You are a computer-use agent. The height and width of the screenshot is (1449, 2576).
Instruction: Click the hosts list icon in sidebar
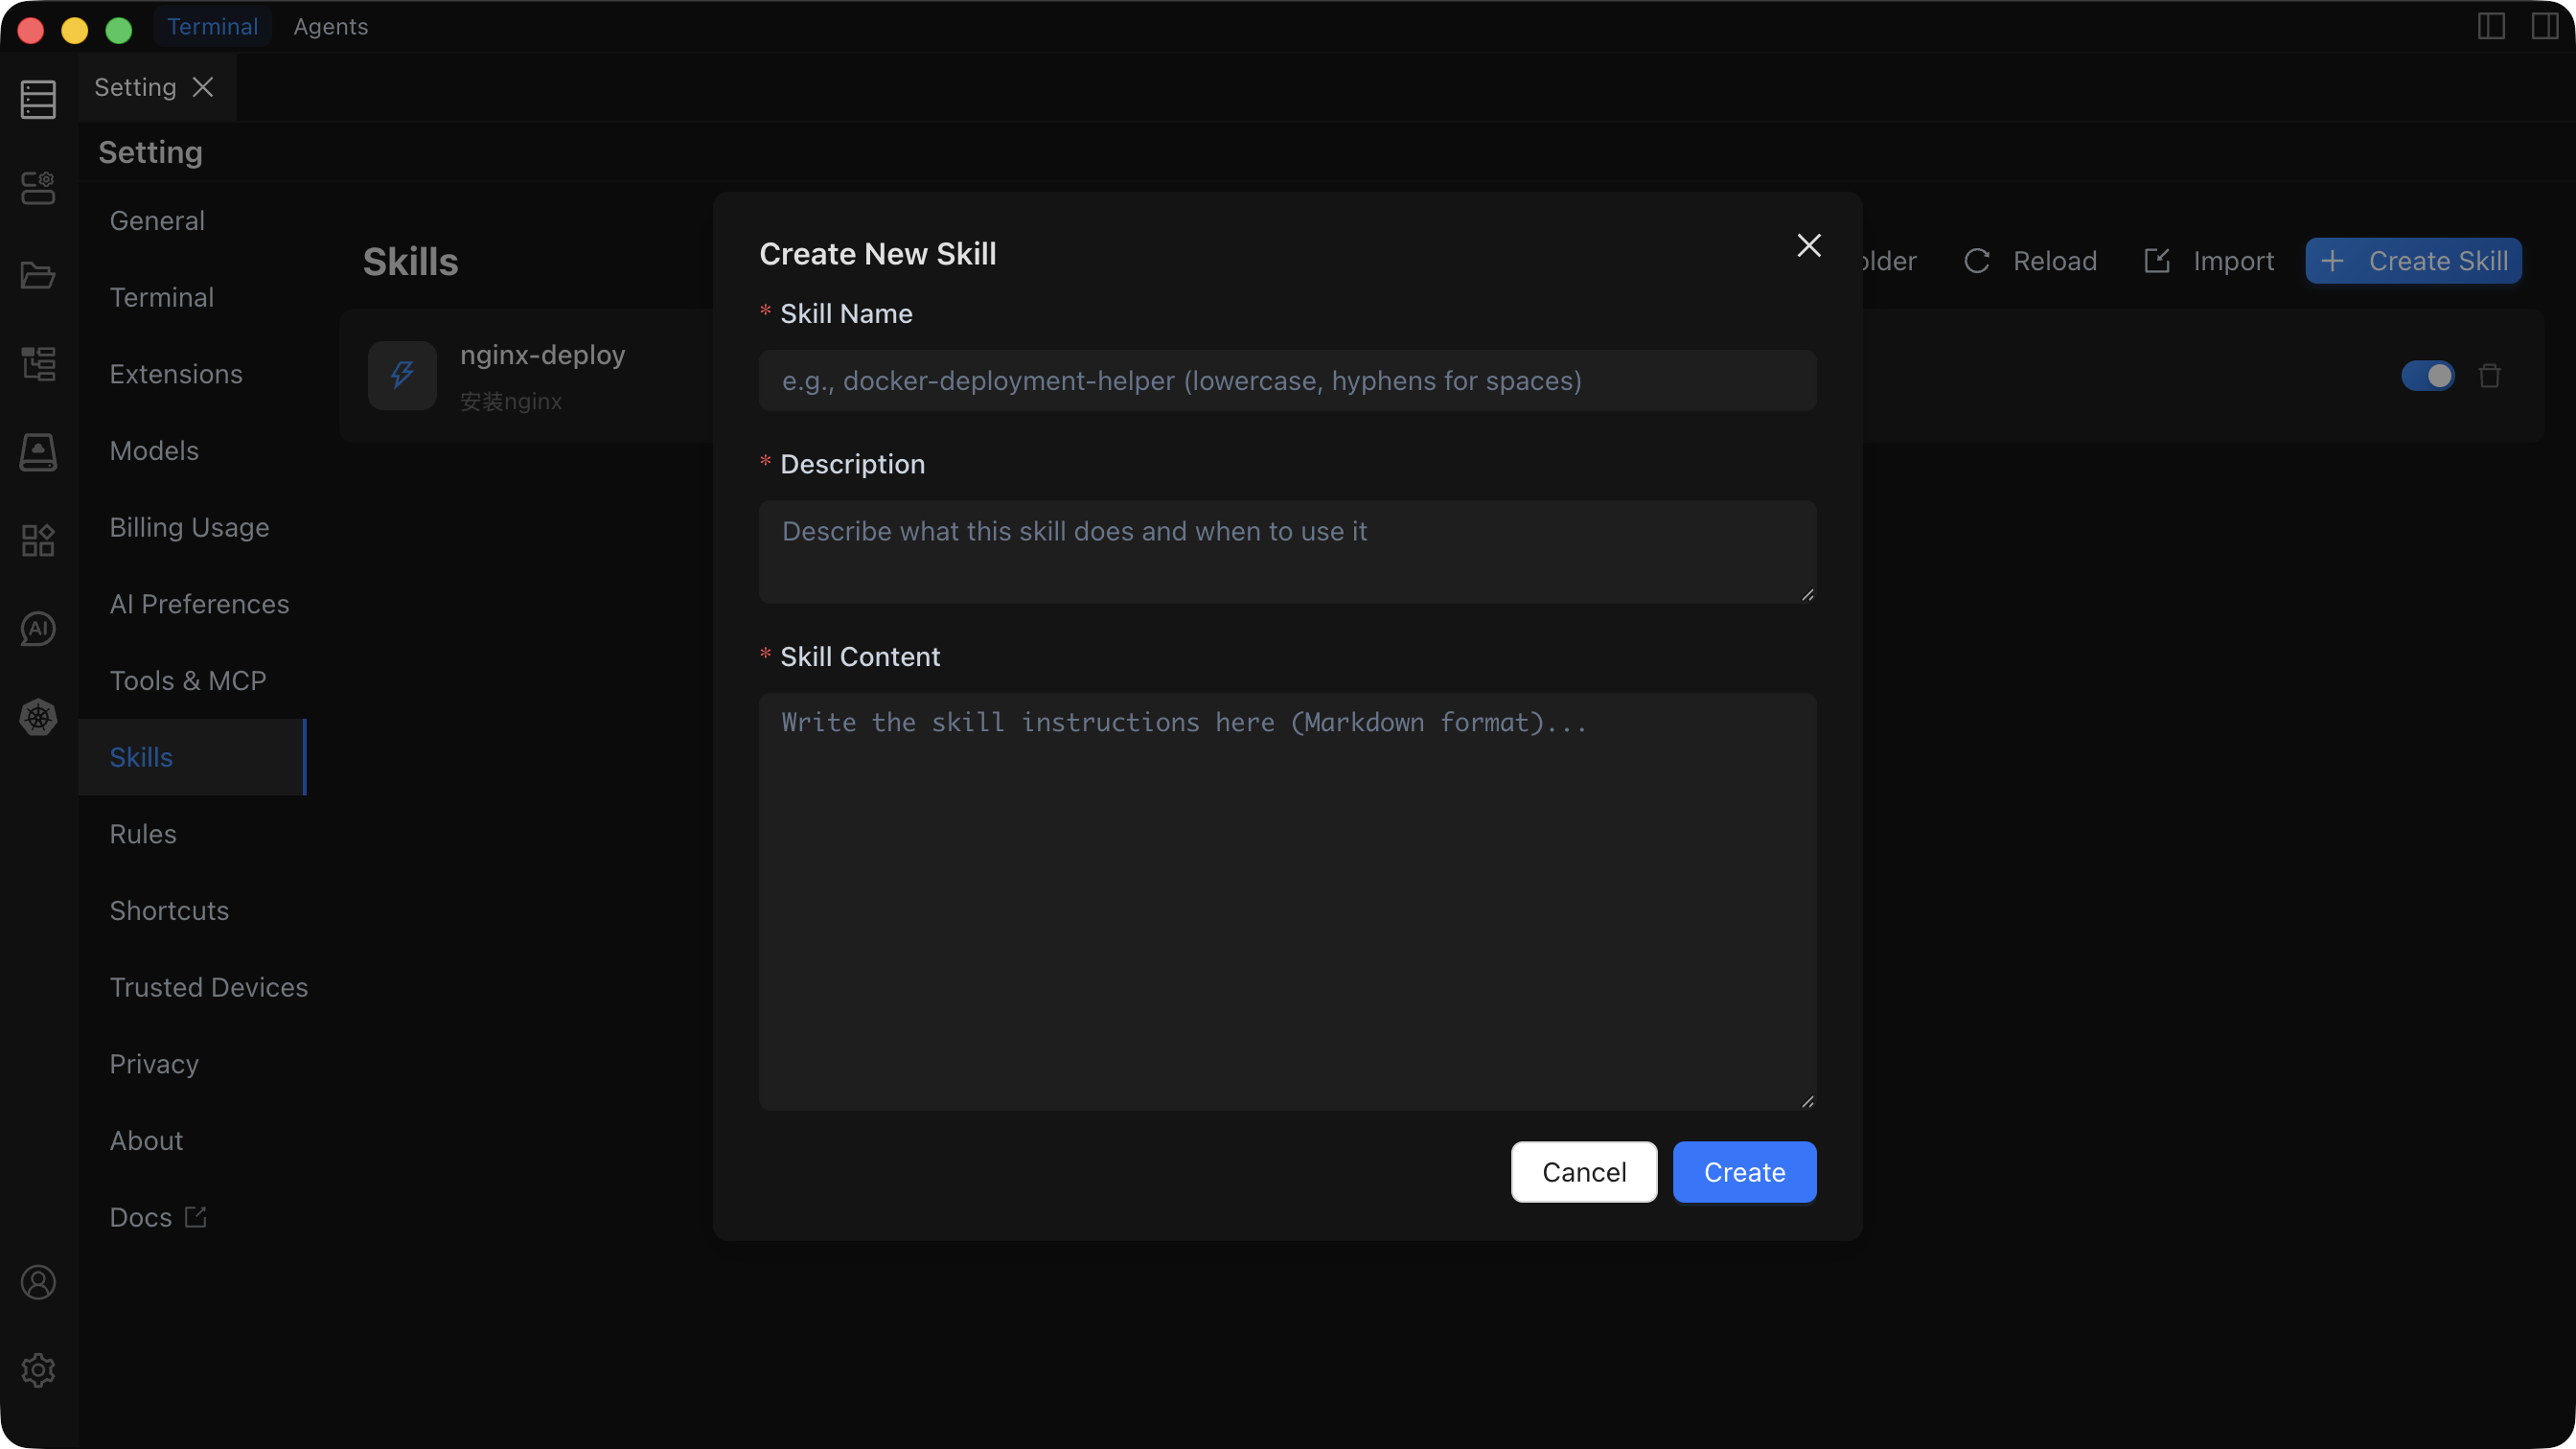point(38,100)
